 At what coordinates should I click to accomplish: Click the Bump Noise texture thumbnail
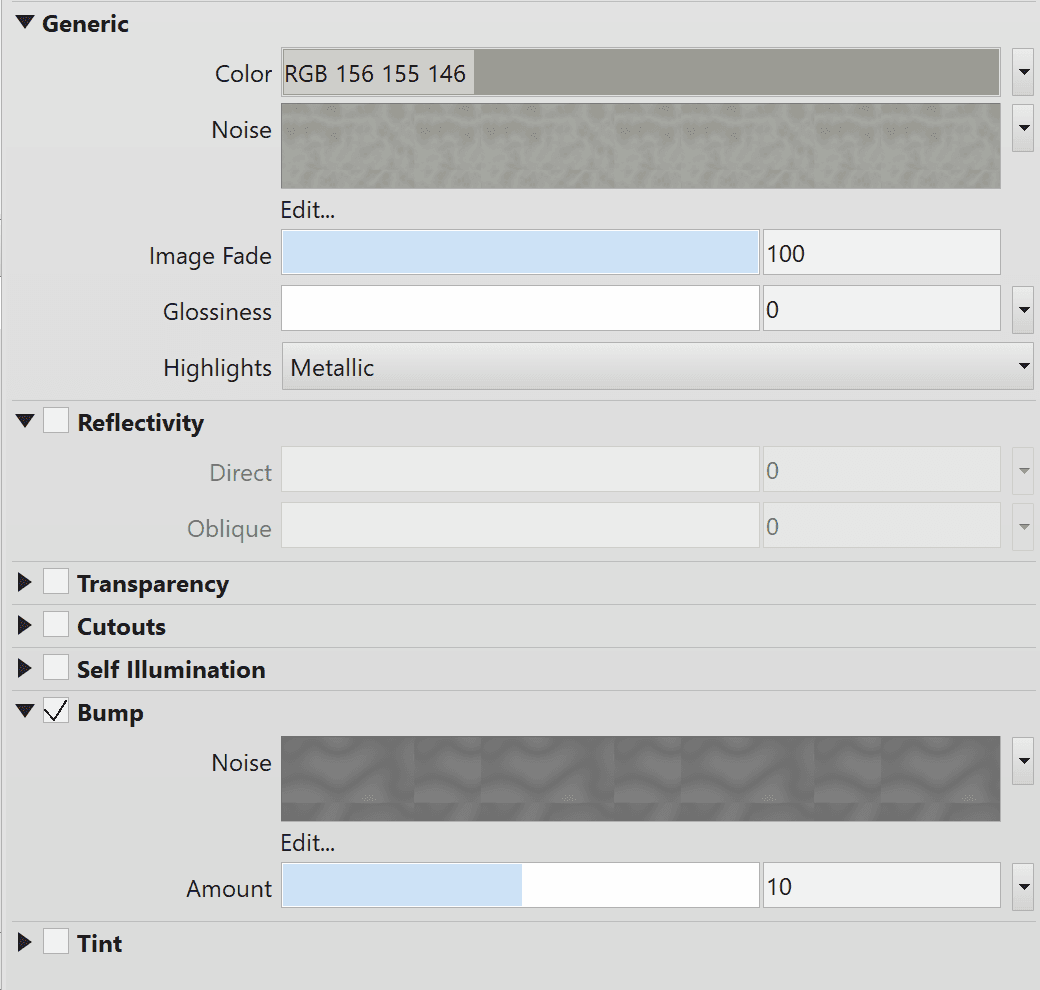pyautogui.click(x=640, y=778)
